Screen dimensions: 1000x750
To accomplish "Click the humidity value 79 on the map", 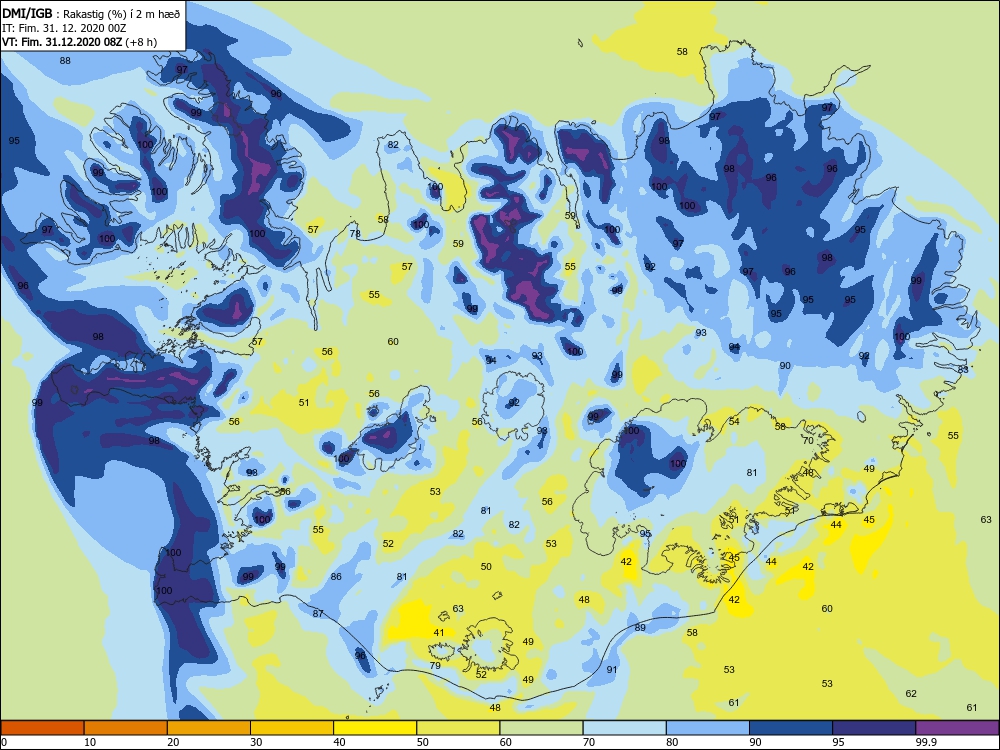I will pos(435,665).
